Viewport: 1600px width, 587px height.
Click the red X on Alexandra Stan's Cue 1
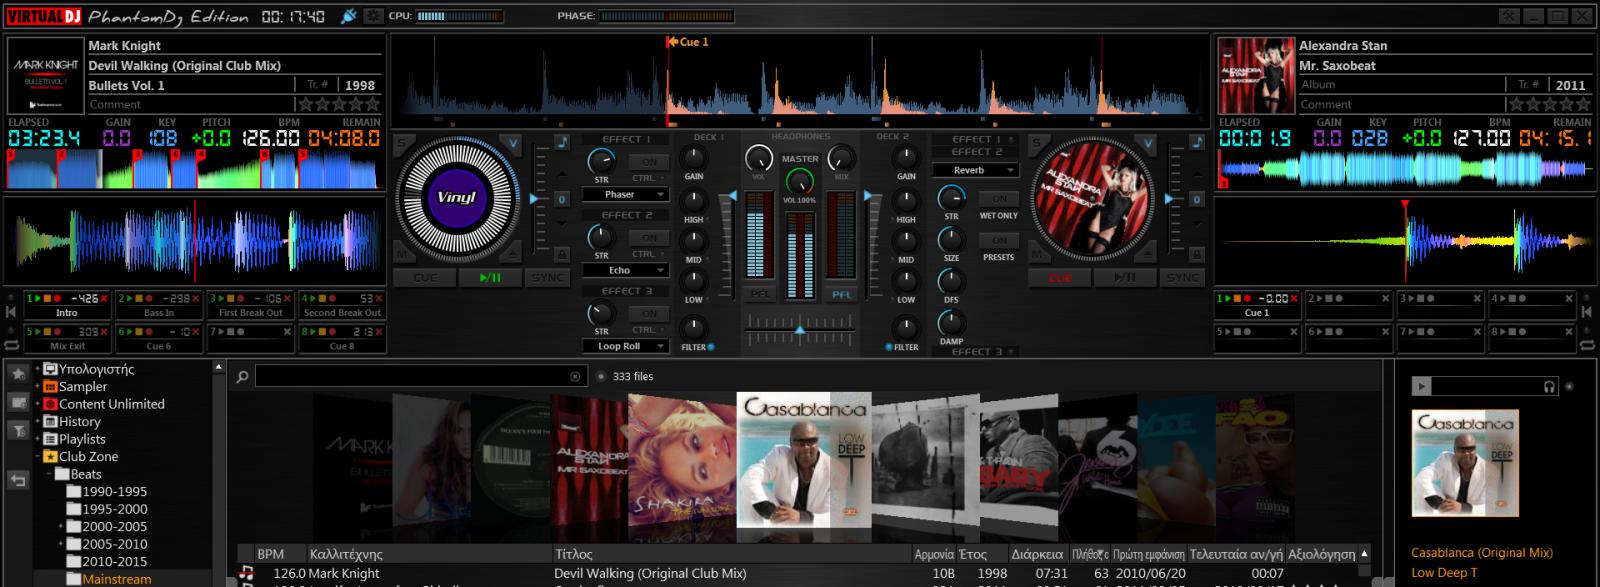1294,298
